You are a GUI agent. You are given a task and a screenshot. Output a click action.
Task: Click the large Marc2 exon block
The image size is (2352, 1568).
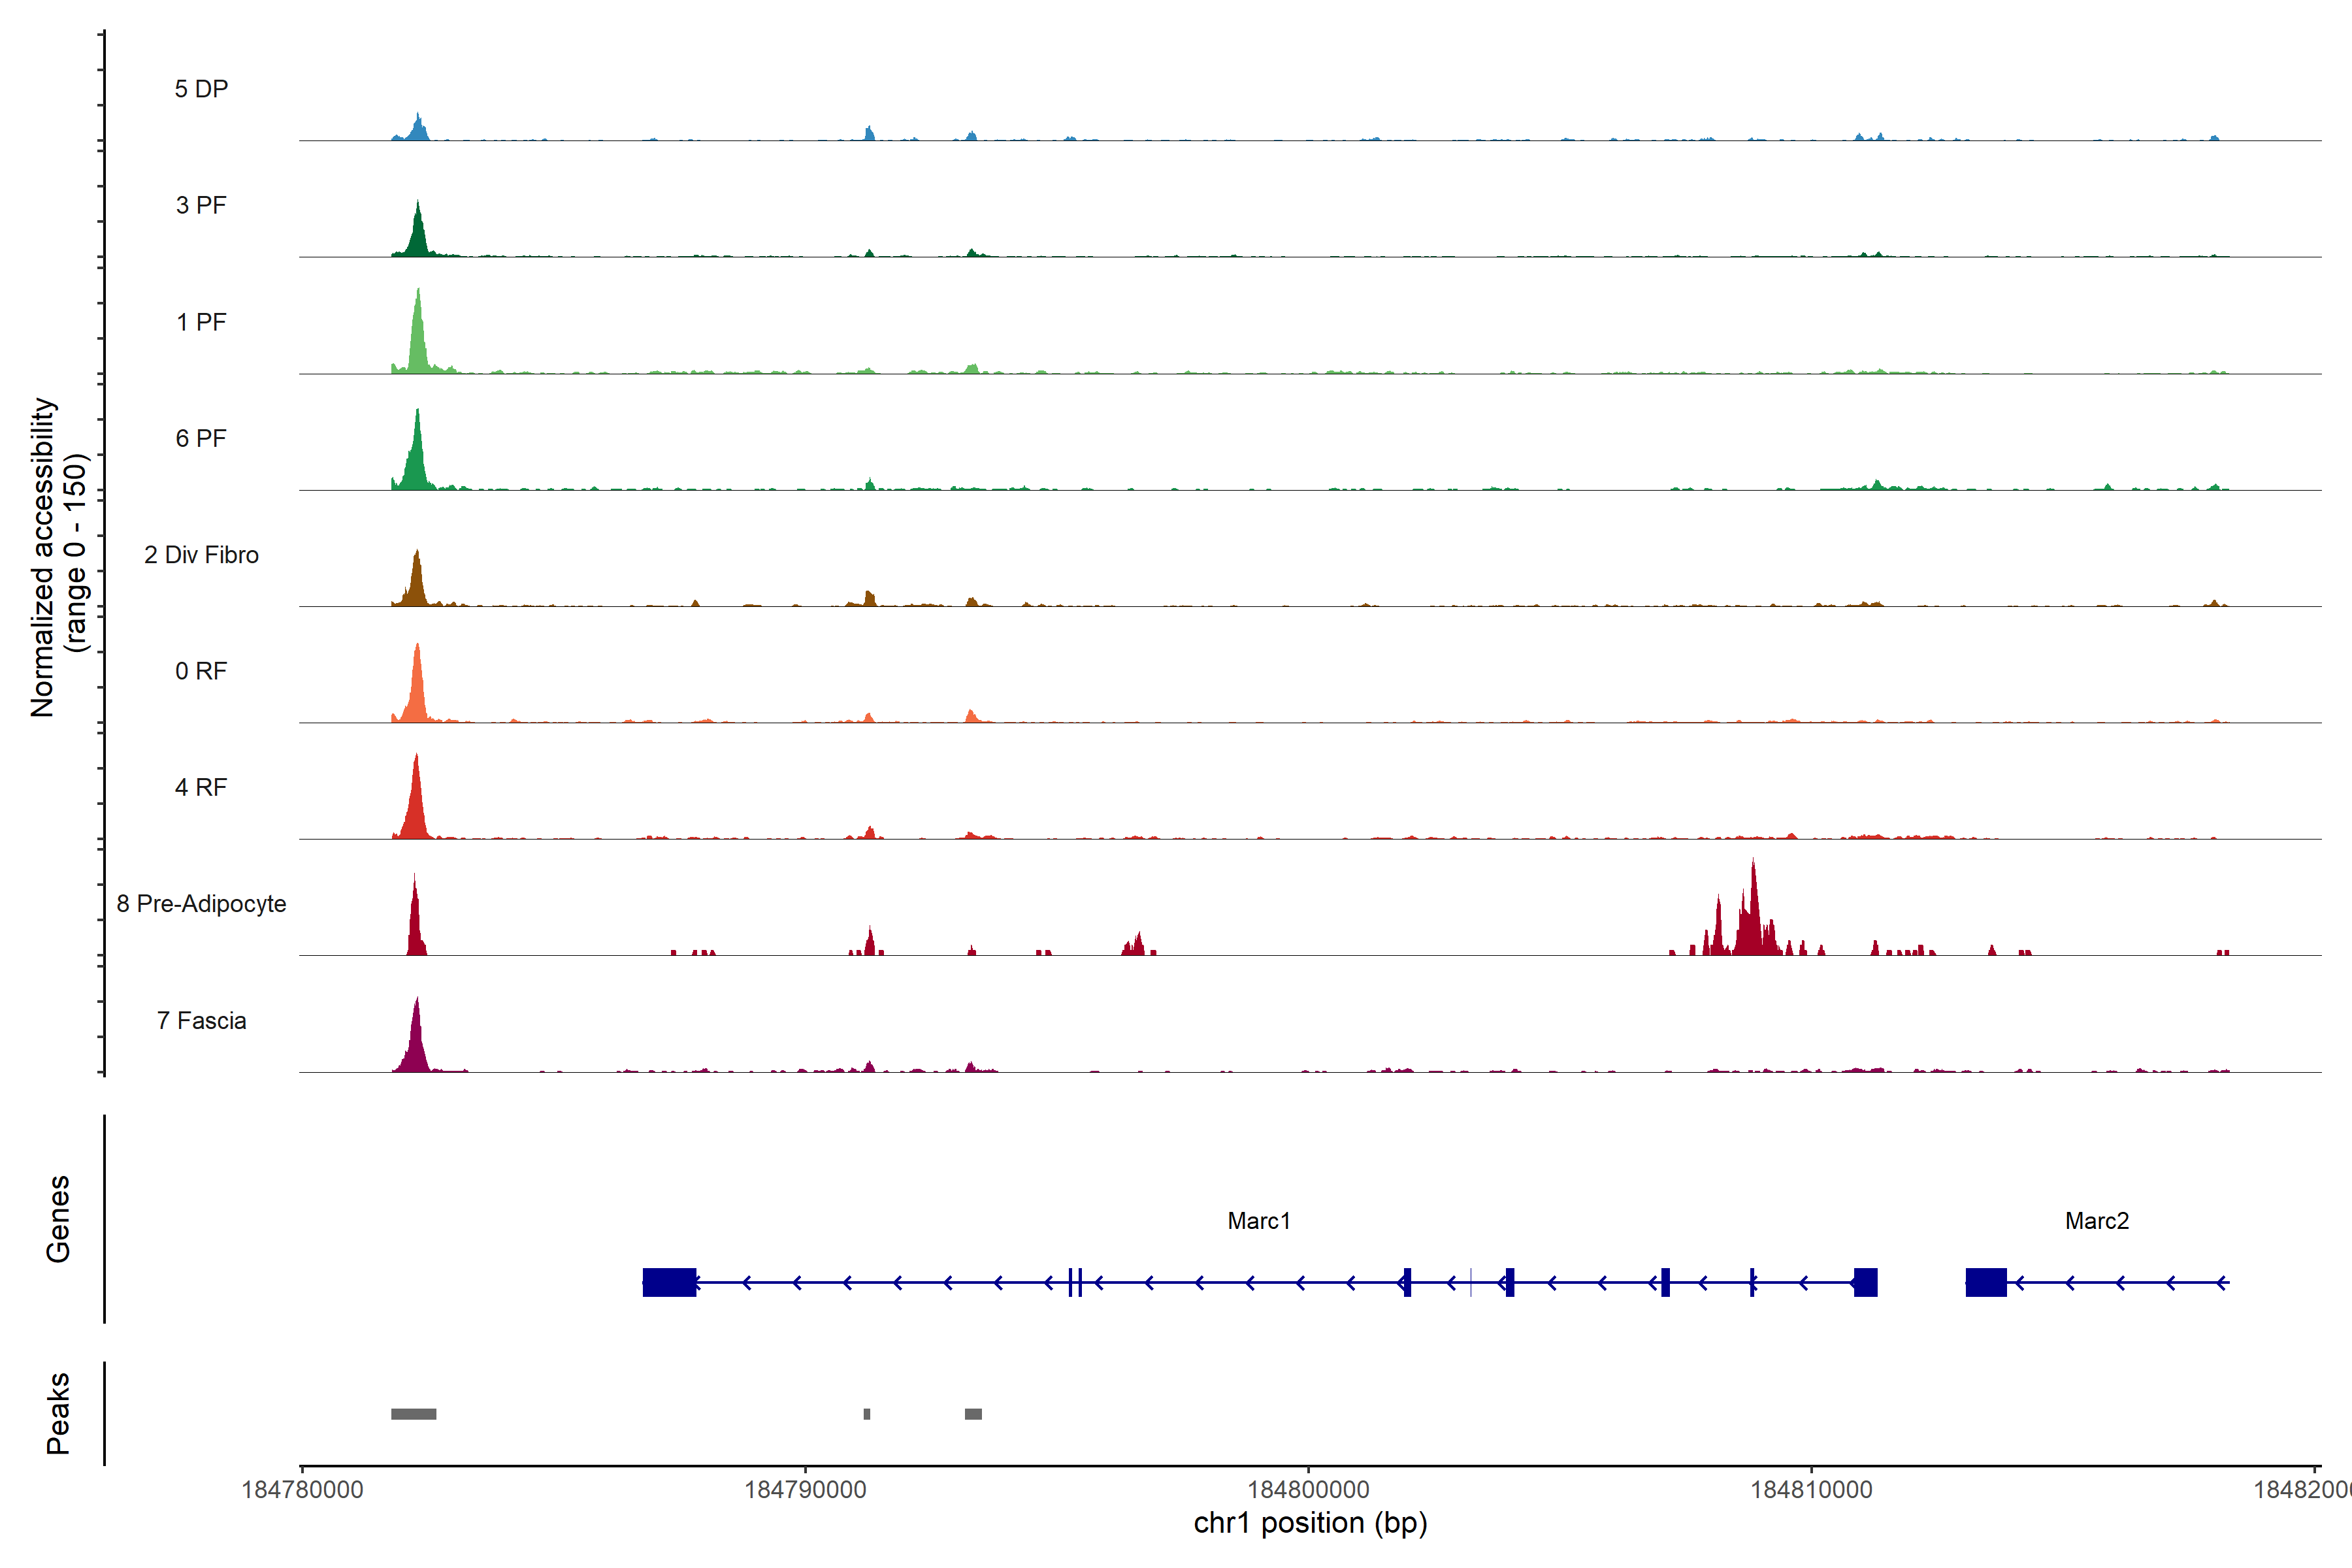pos(1986,1282)
